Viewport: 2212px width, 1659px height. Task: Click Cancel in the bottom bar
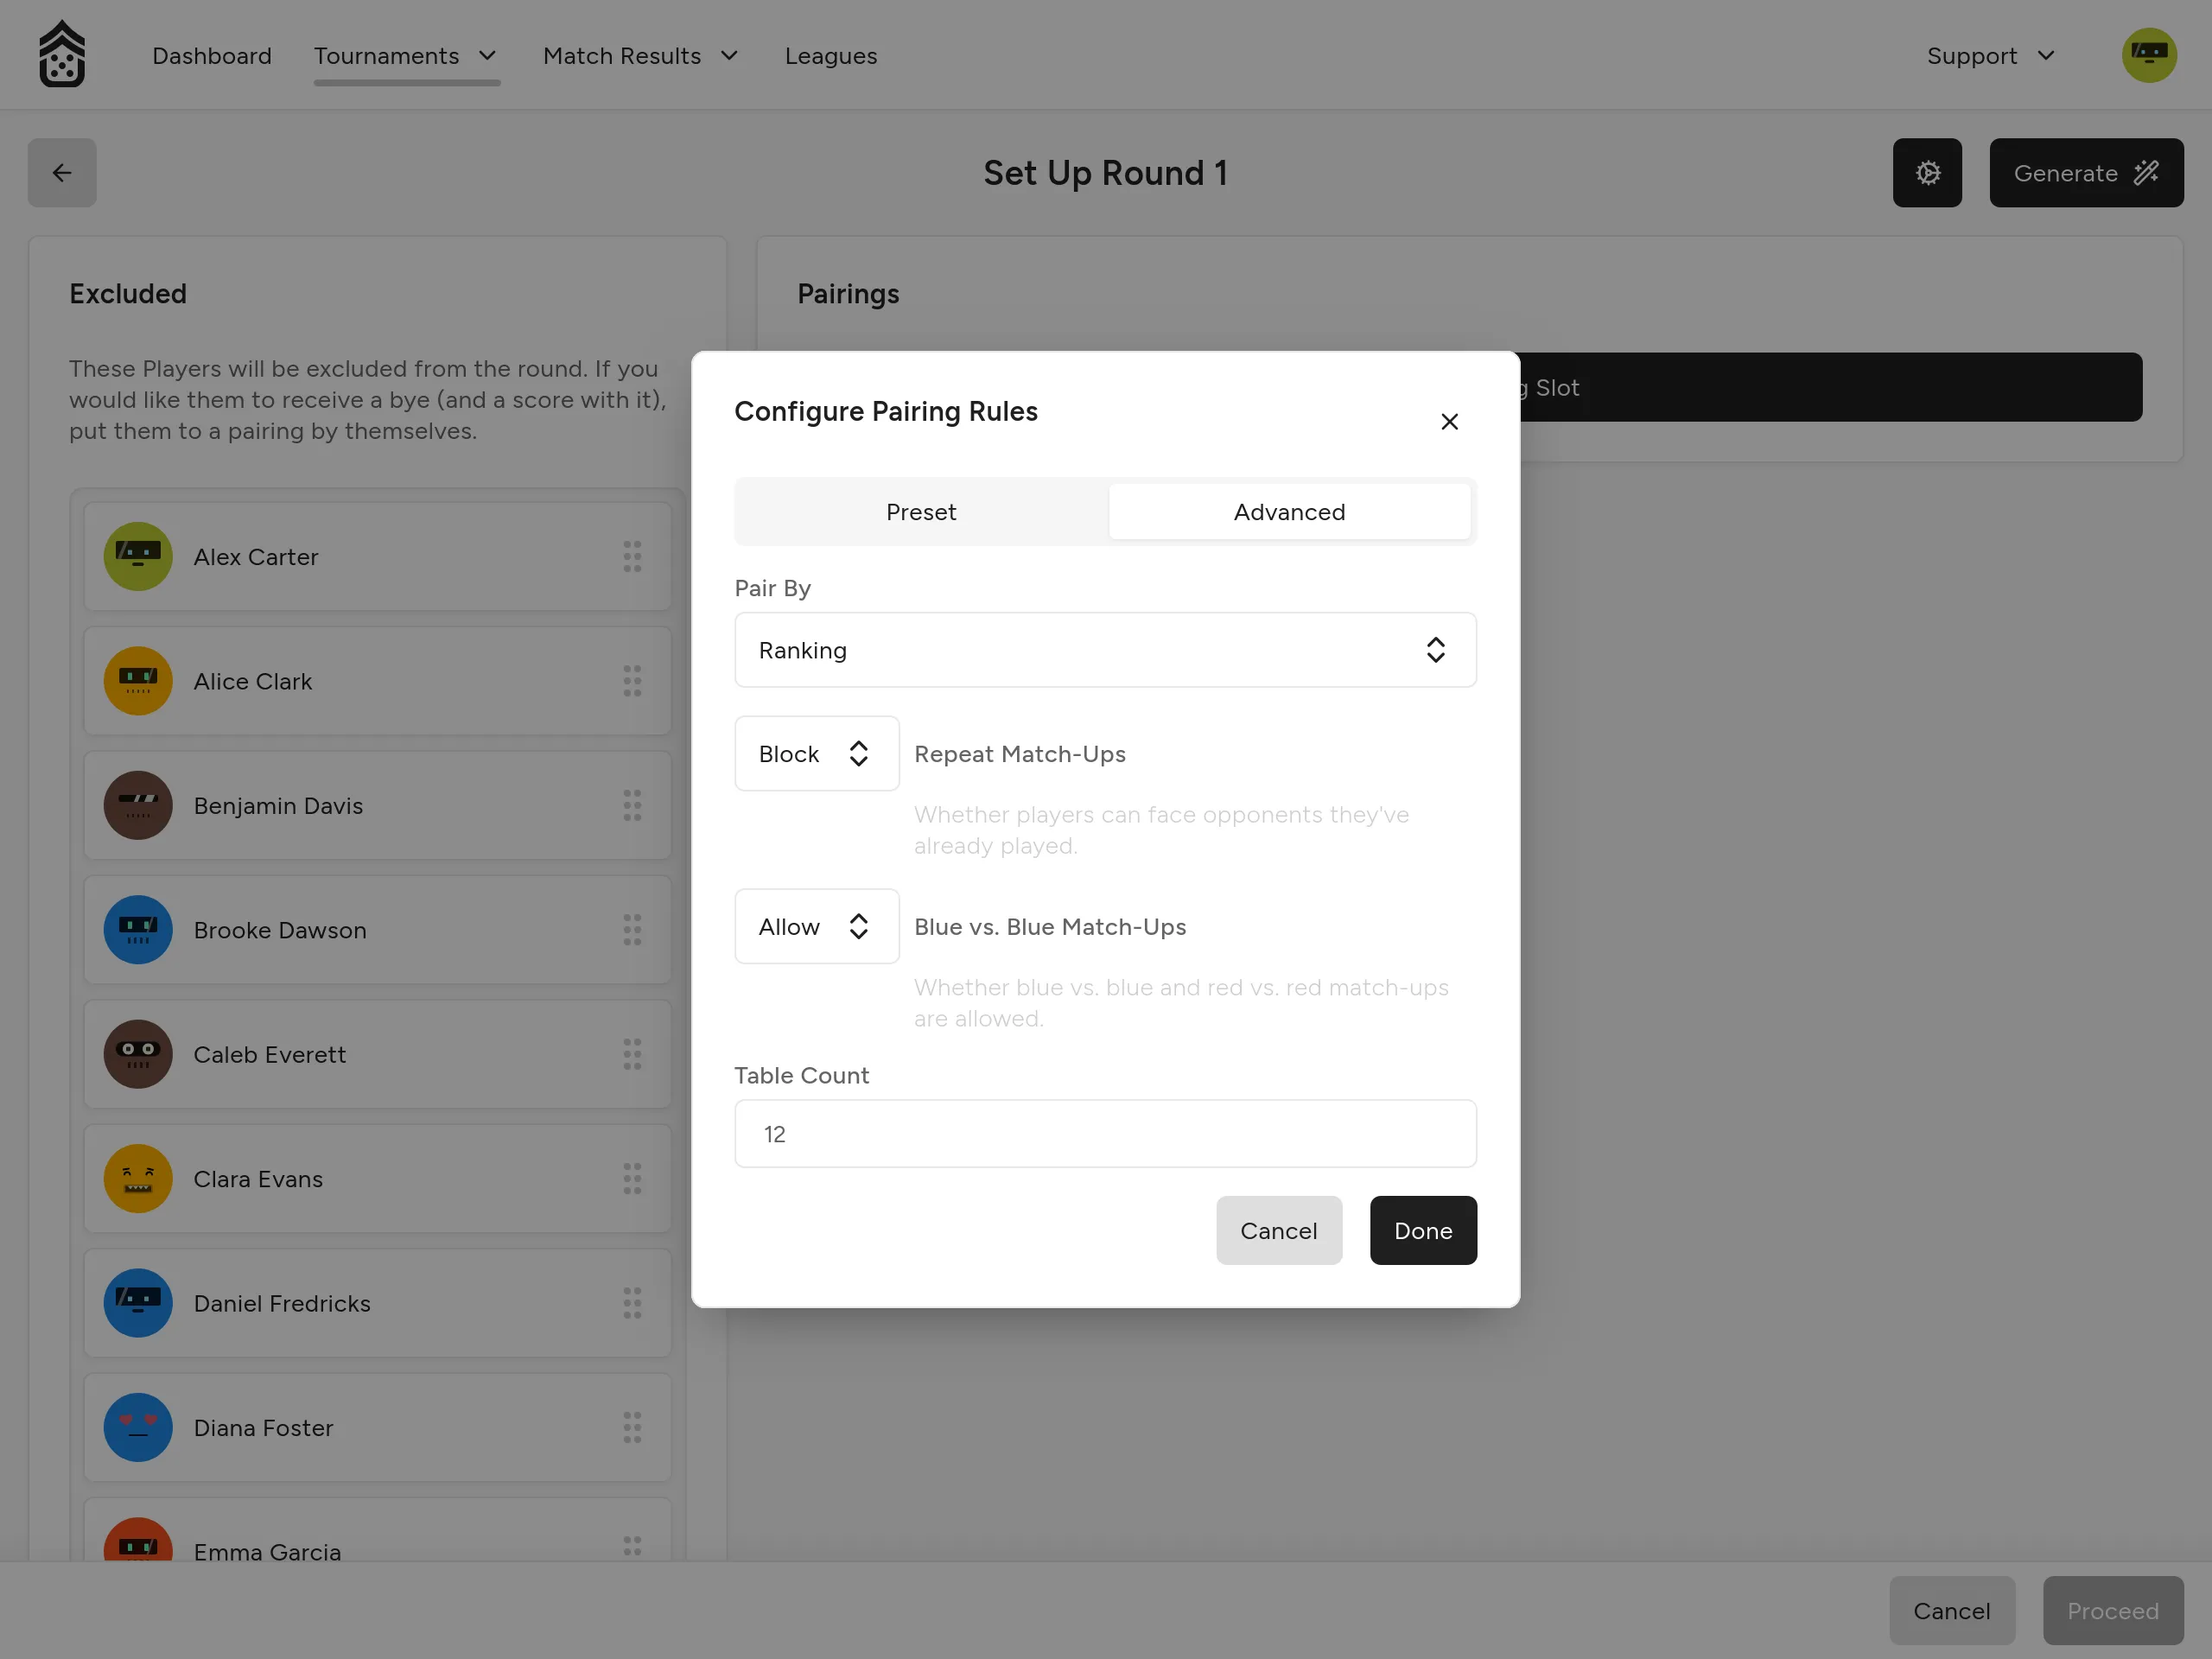(x=1951, y=1611)
